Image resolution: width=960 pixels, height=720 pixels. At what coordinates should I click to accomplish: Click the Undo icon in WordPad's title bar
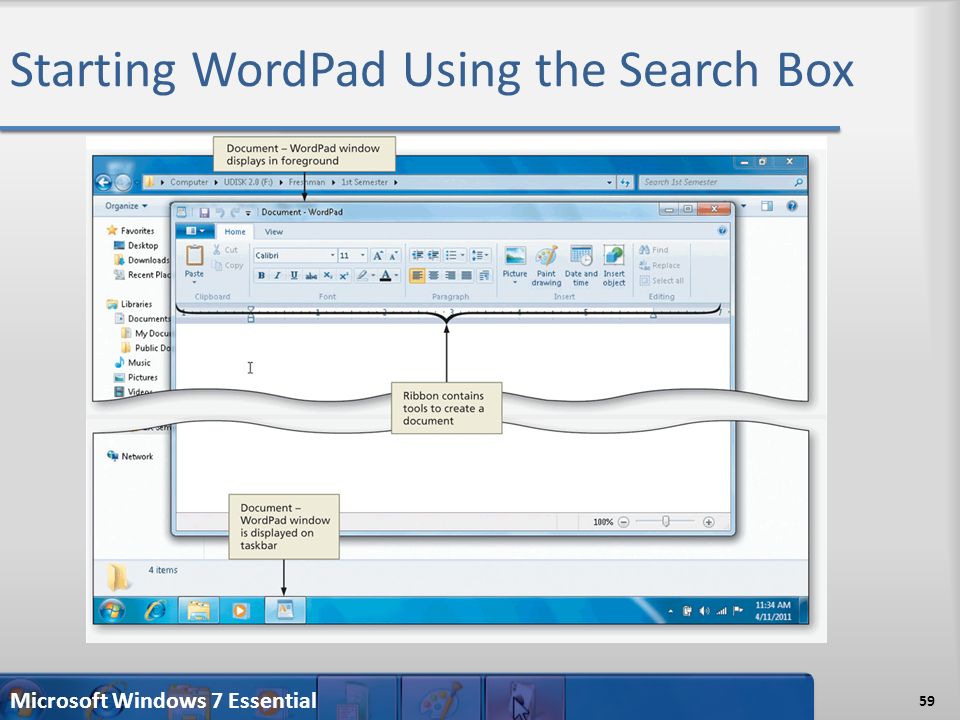(220, 212)
